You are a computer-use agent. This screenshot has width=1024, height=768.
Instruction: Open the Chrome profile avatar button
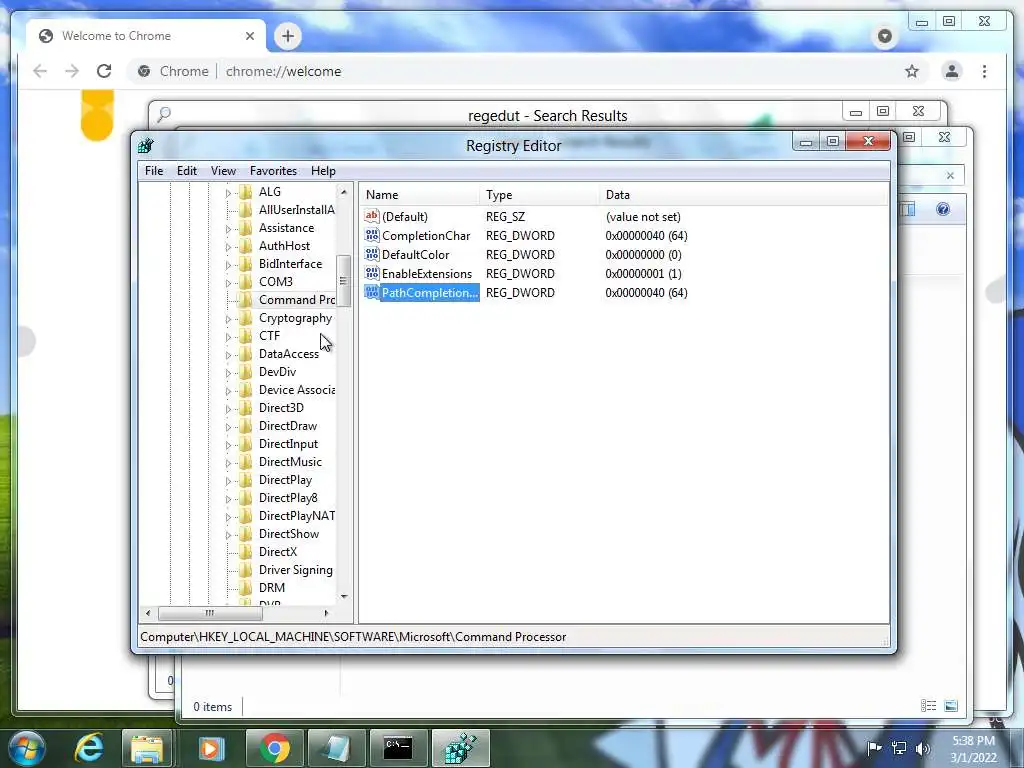click(952, 71)
